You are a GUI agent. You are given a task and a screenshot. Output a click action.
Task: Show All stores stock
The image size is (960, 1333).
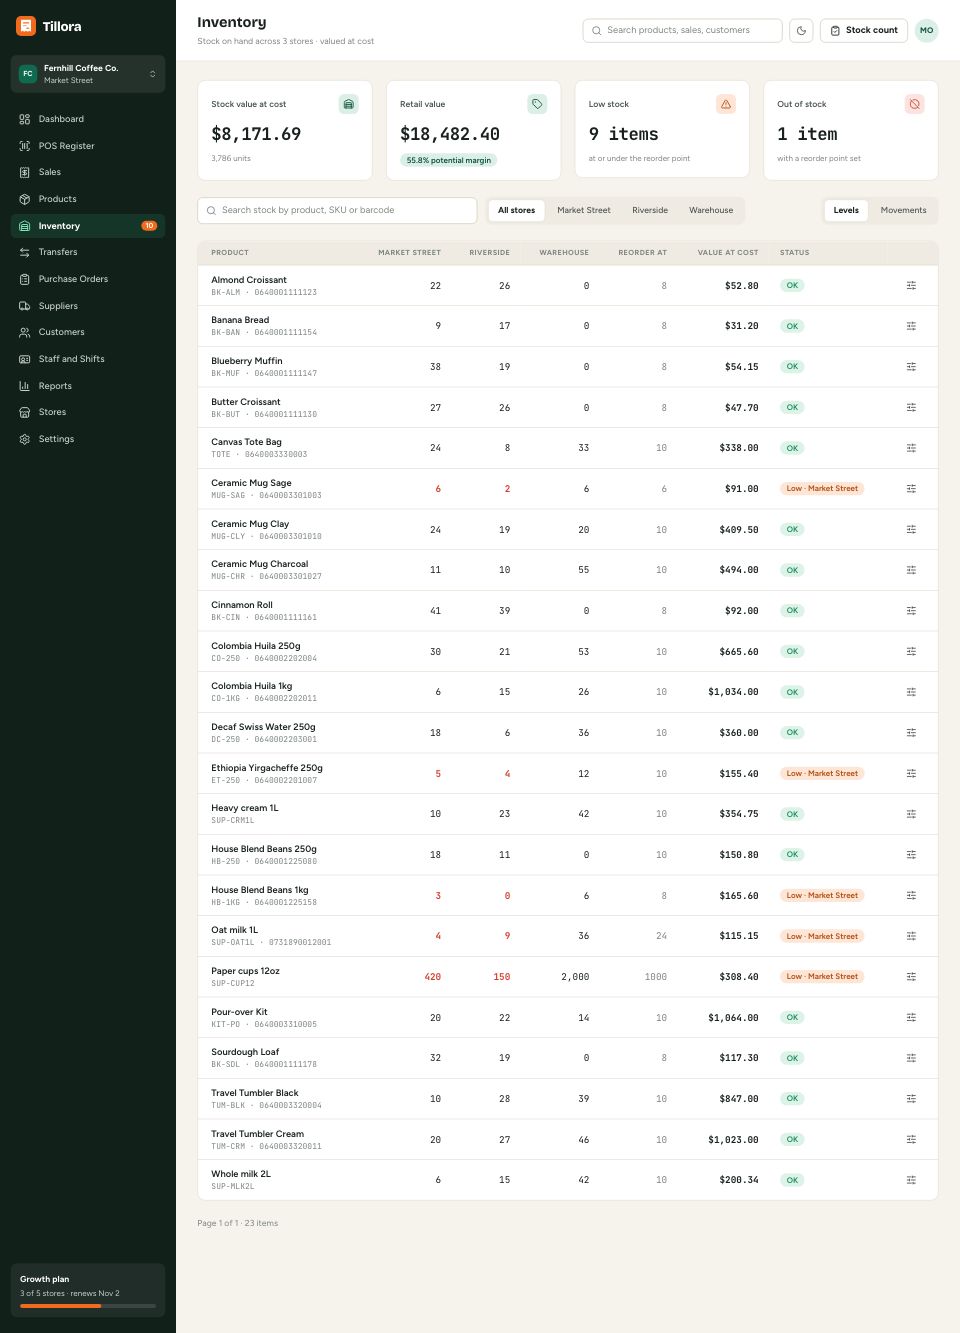coord(516,210)
